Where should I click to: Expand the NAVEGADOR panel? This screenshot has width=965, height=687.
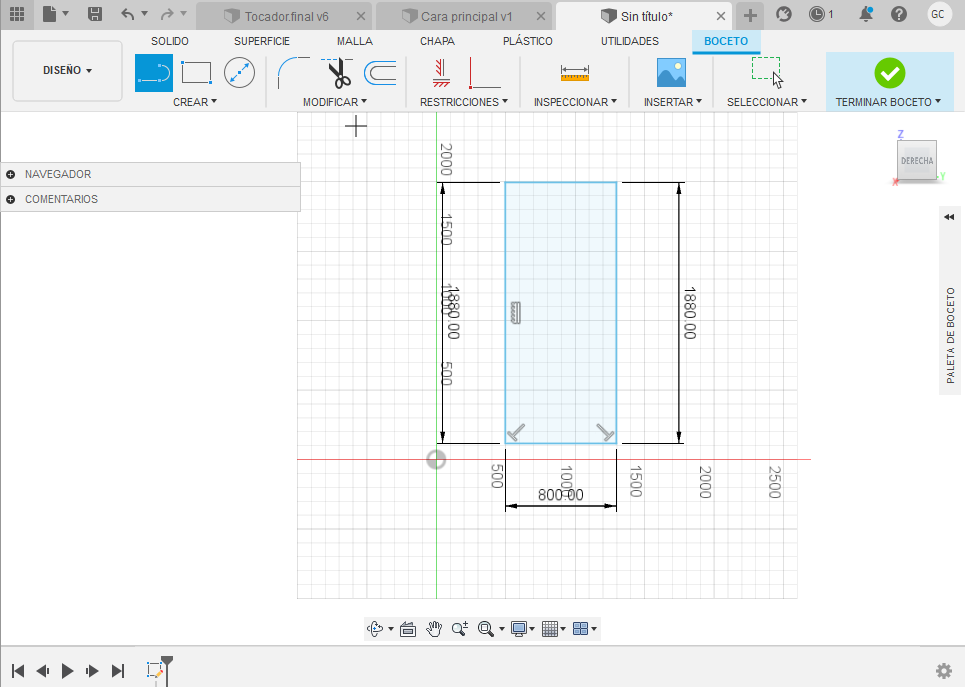pos(11,174)
